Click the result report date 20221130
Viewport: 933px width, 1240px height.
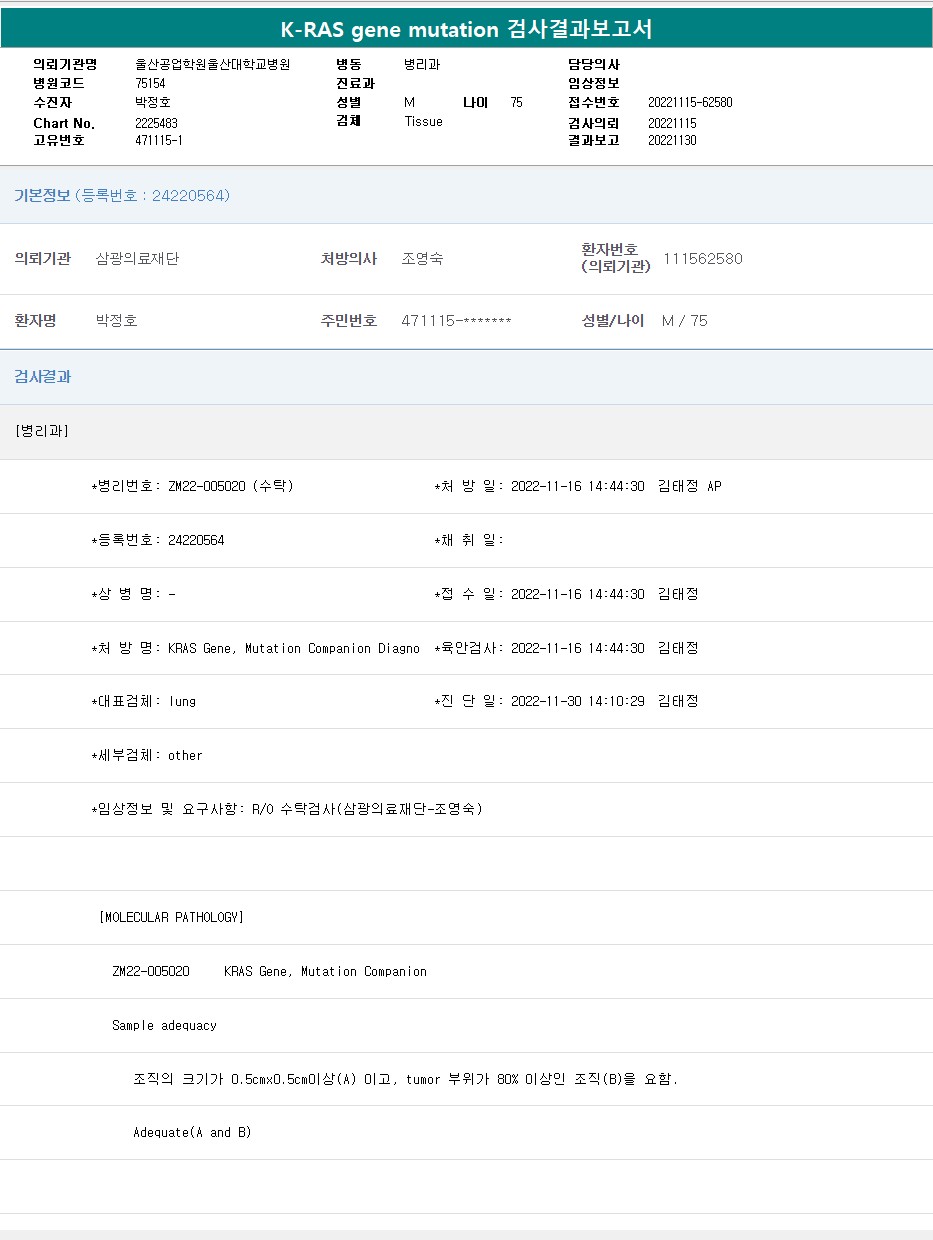tap(672, 141)
